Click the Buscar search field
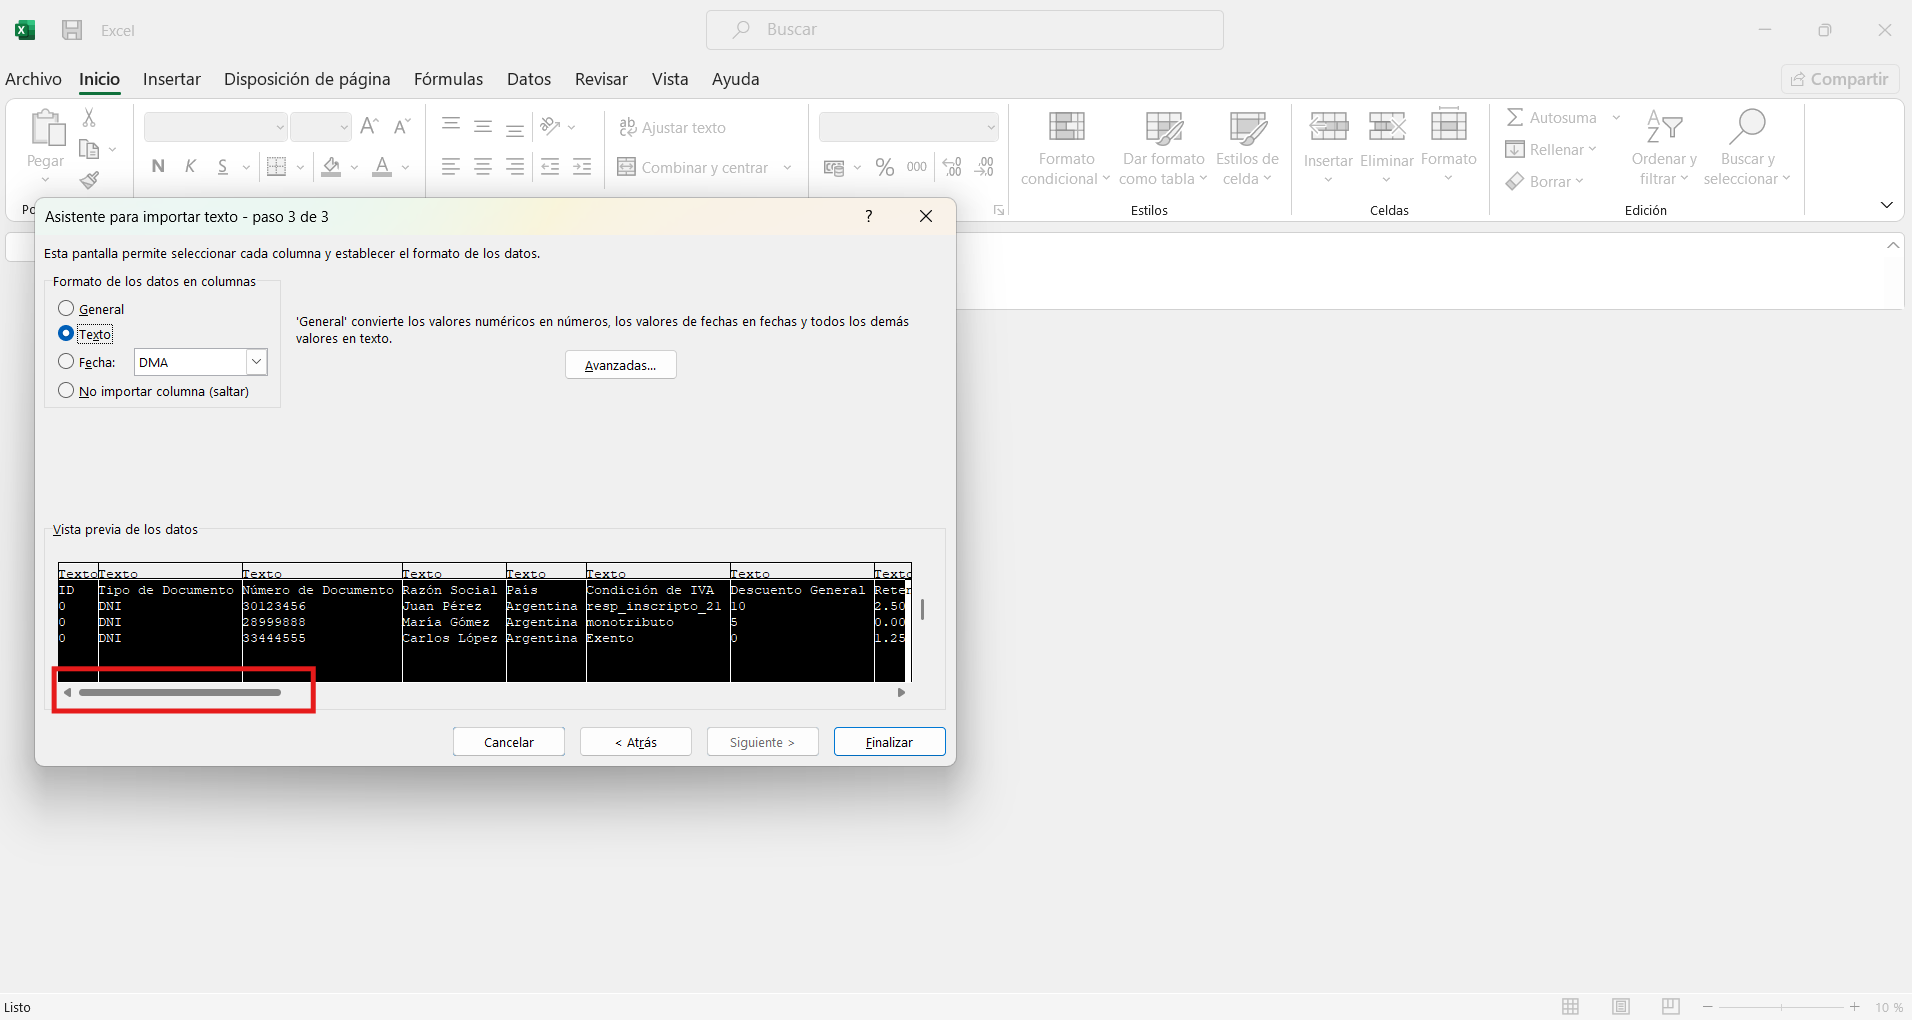Viewport: 1912px width, 1020px height. (964, 30)
